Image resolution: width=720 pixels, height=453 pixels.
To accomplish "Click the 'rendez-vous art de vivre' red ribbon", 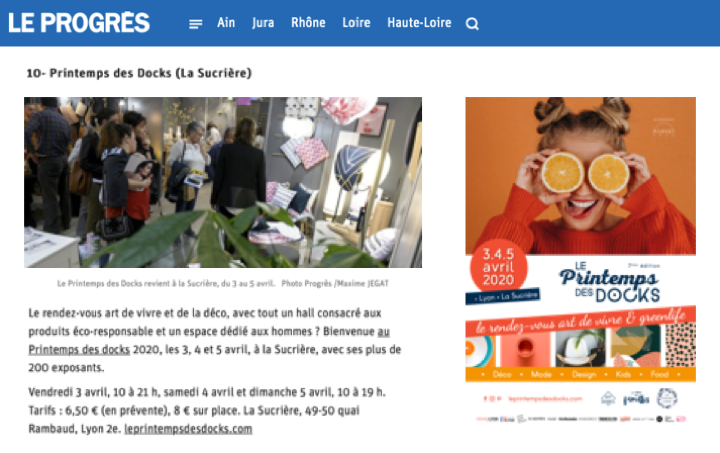I will (x=580, y=320).
